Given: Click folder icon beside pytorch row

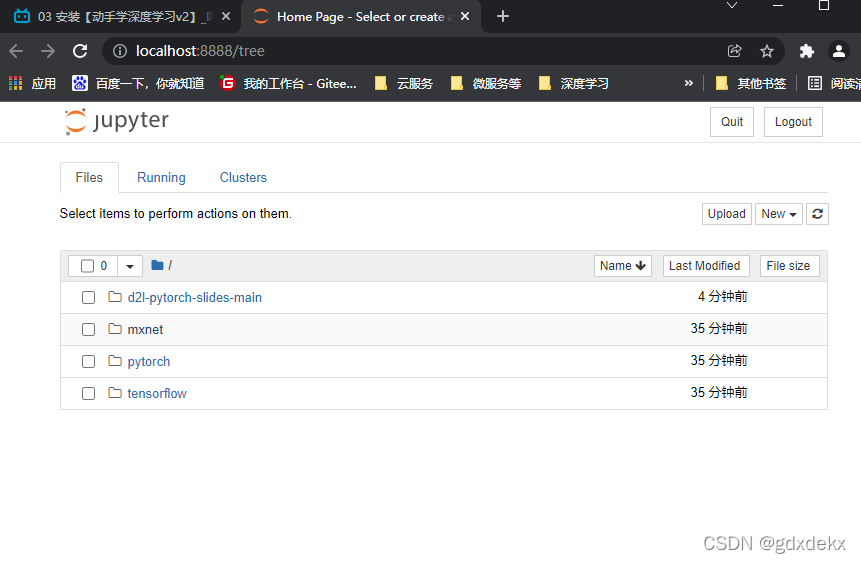Looking at the screenshot, I should pyautogui.click(x=115, y=361).
